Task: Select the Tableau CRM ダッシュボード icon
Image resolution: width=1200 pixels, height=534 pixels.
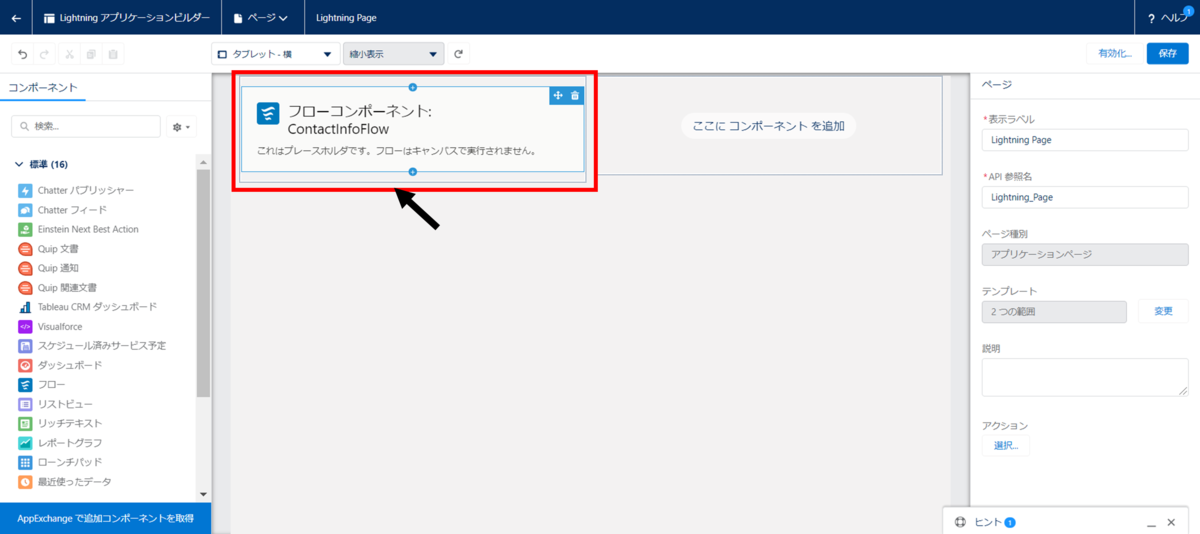Action: [26, 307]
